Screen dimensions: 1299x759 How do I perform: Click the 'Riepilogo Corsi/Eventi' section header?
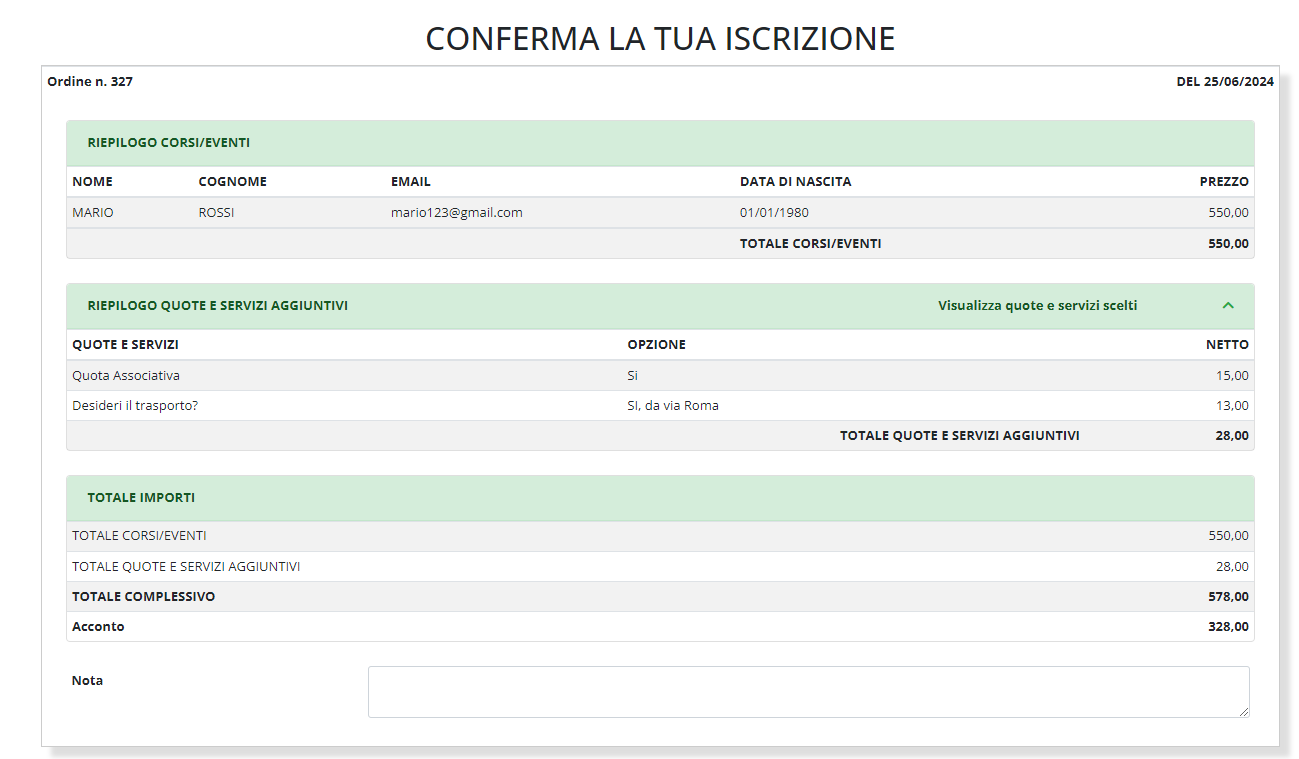[168, 143]
